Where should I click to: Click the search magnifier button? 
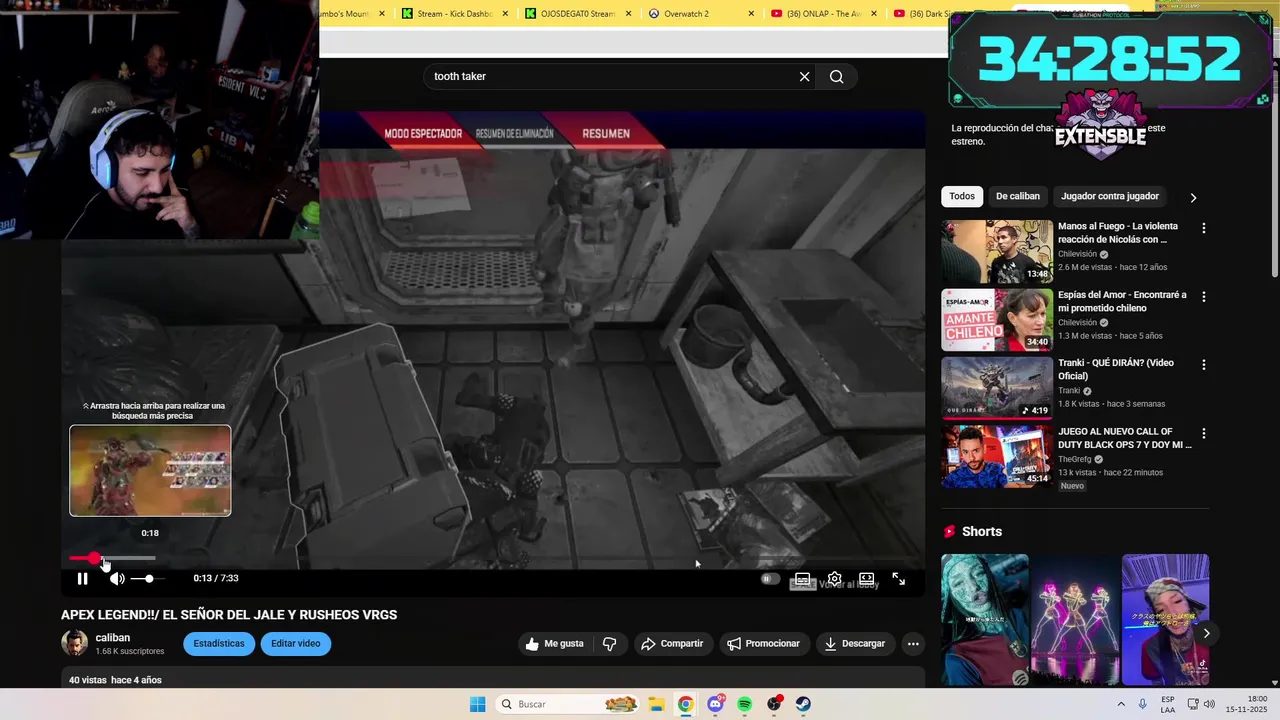tap(836, 77)
